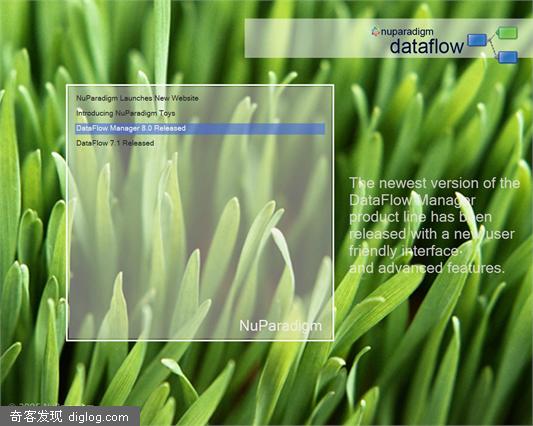
Task: Select the green dataflow node icon
Action: tap(507, 33)
